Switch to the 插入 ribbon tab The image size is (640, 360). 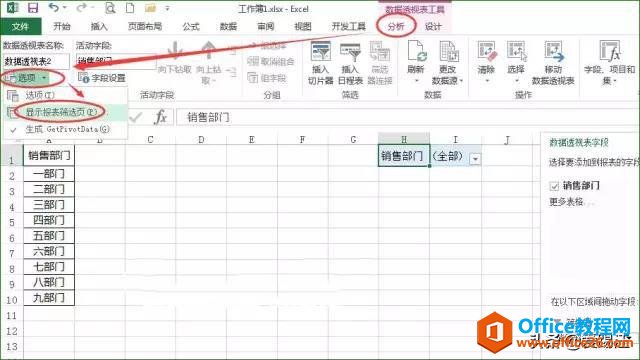[x=99, y=27]
